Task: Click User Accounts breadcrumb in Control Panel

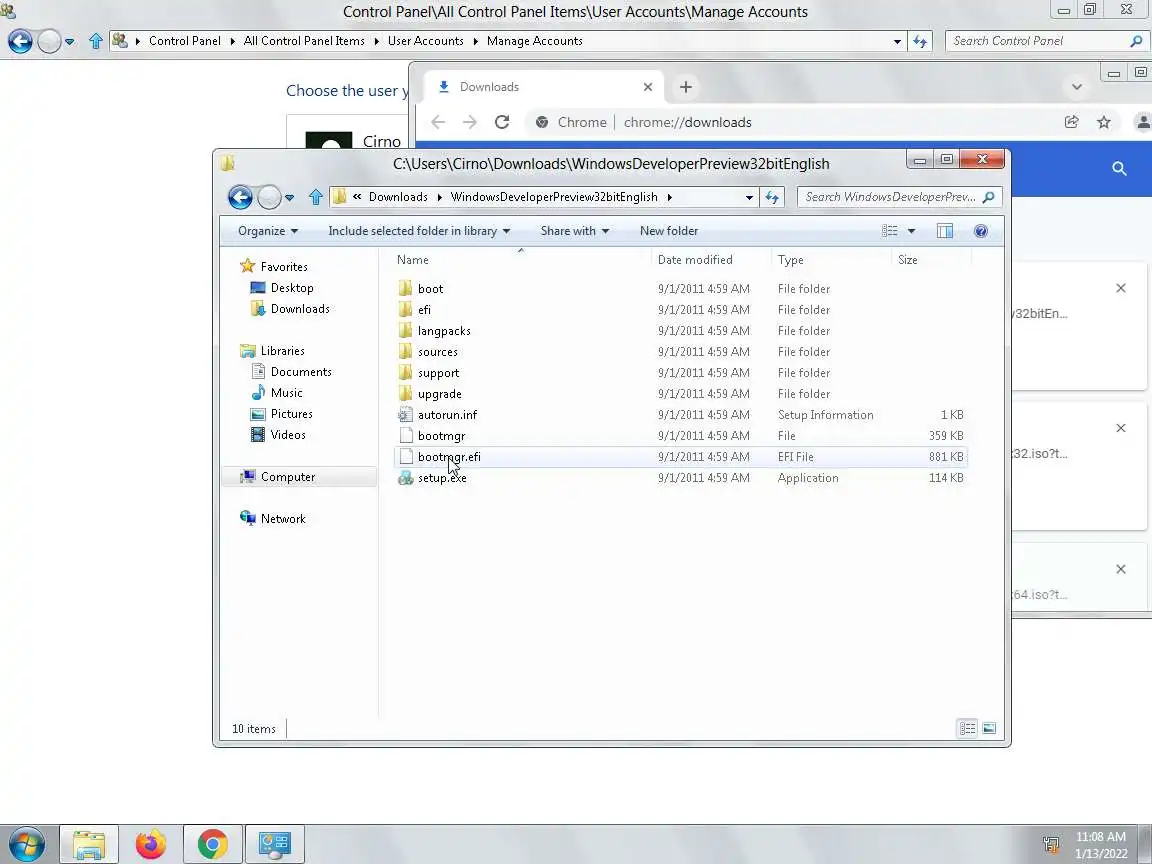Action: point(425,41)
